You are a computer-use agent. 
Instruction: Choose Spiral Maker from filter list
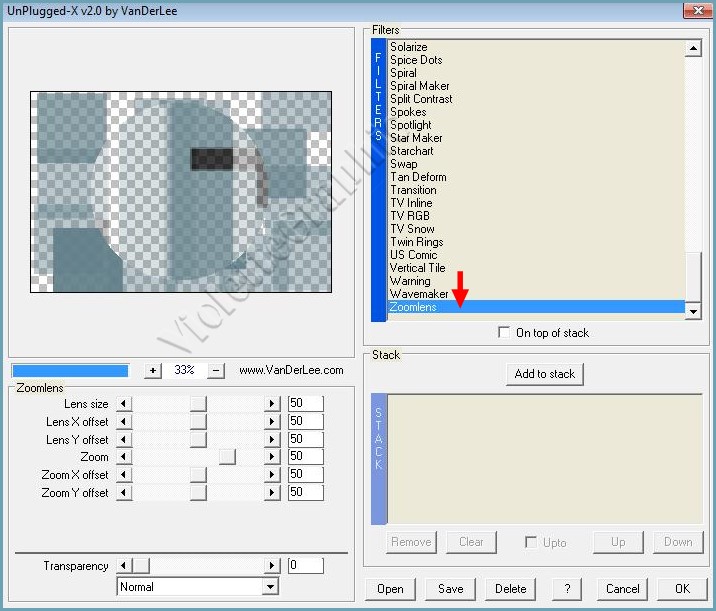click(419, 86)
